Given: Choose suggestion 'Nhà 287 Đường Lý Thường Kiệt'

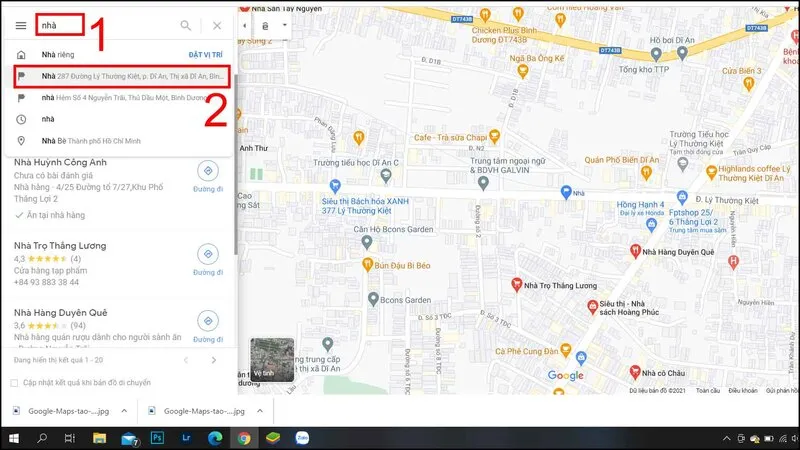Looking at the screenshot, I should 122,76.
